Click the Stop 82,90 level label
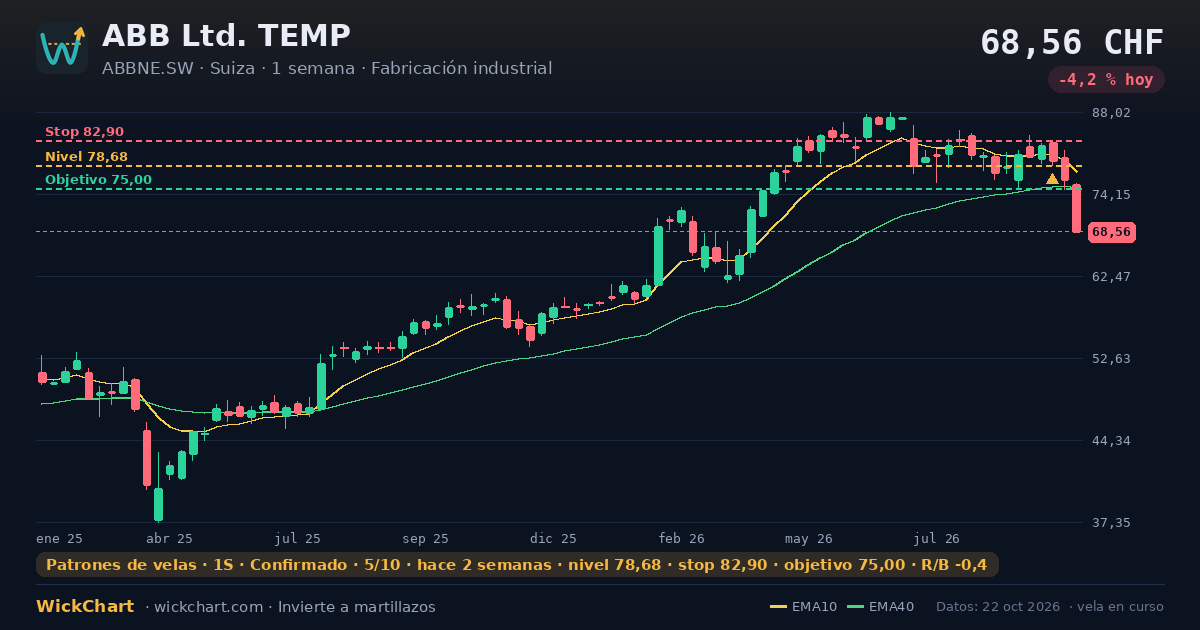The width and height of the screenshot is (1200, 630). (85, 132)
